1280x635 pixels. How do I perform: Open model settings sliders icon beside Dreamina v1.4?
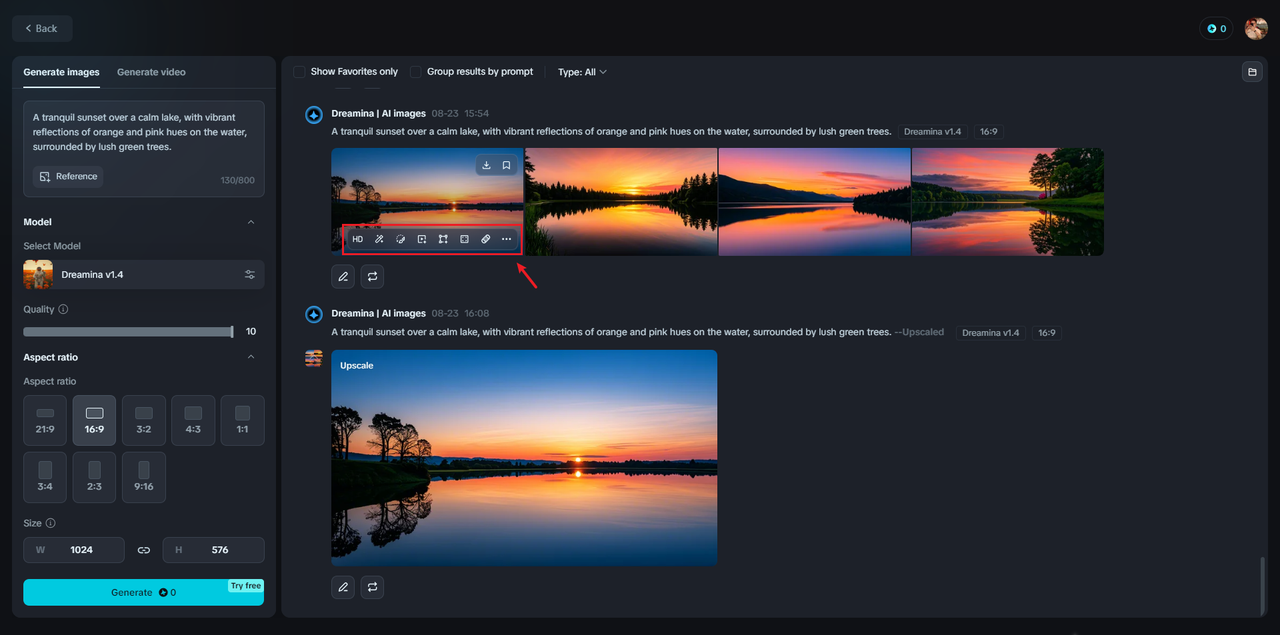(250, 275)
